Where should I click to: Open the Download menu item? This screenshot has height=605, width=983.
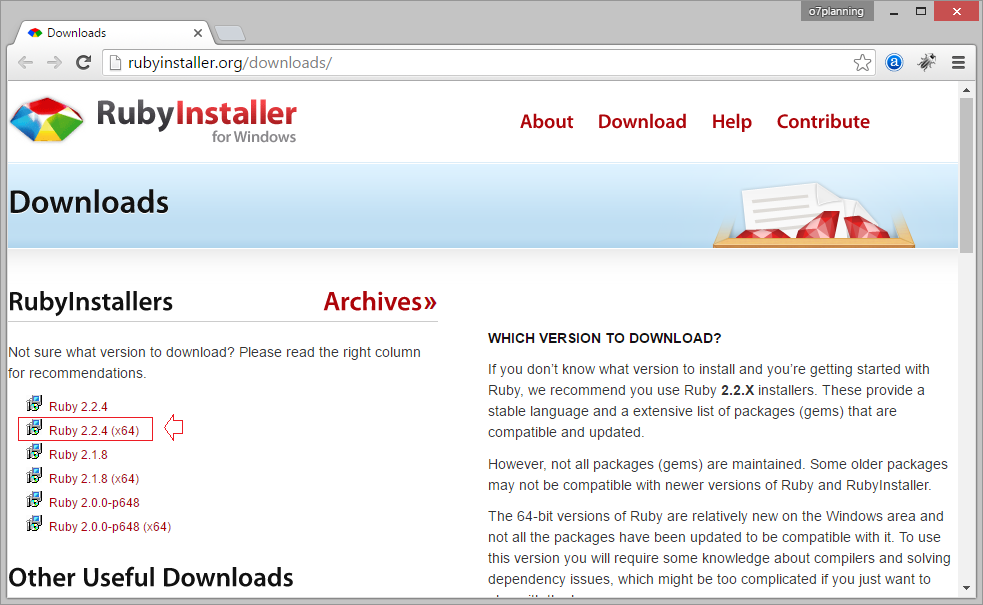coord(642,122)
